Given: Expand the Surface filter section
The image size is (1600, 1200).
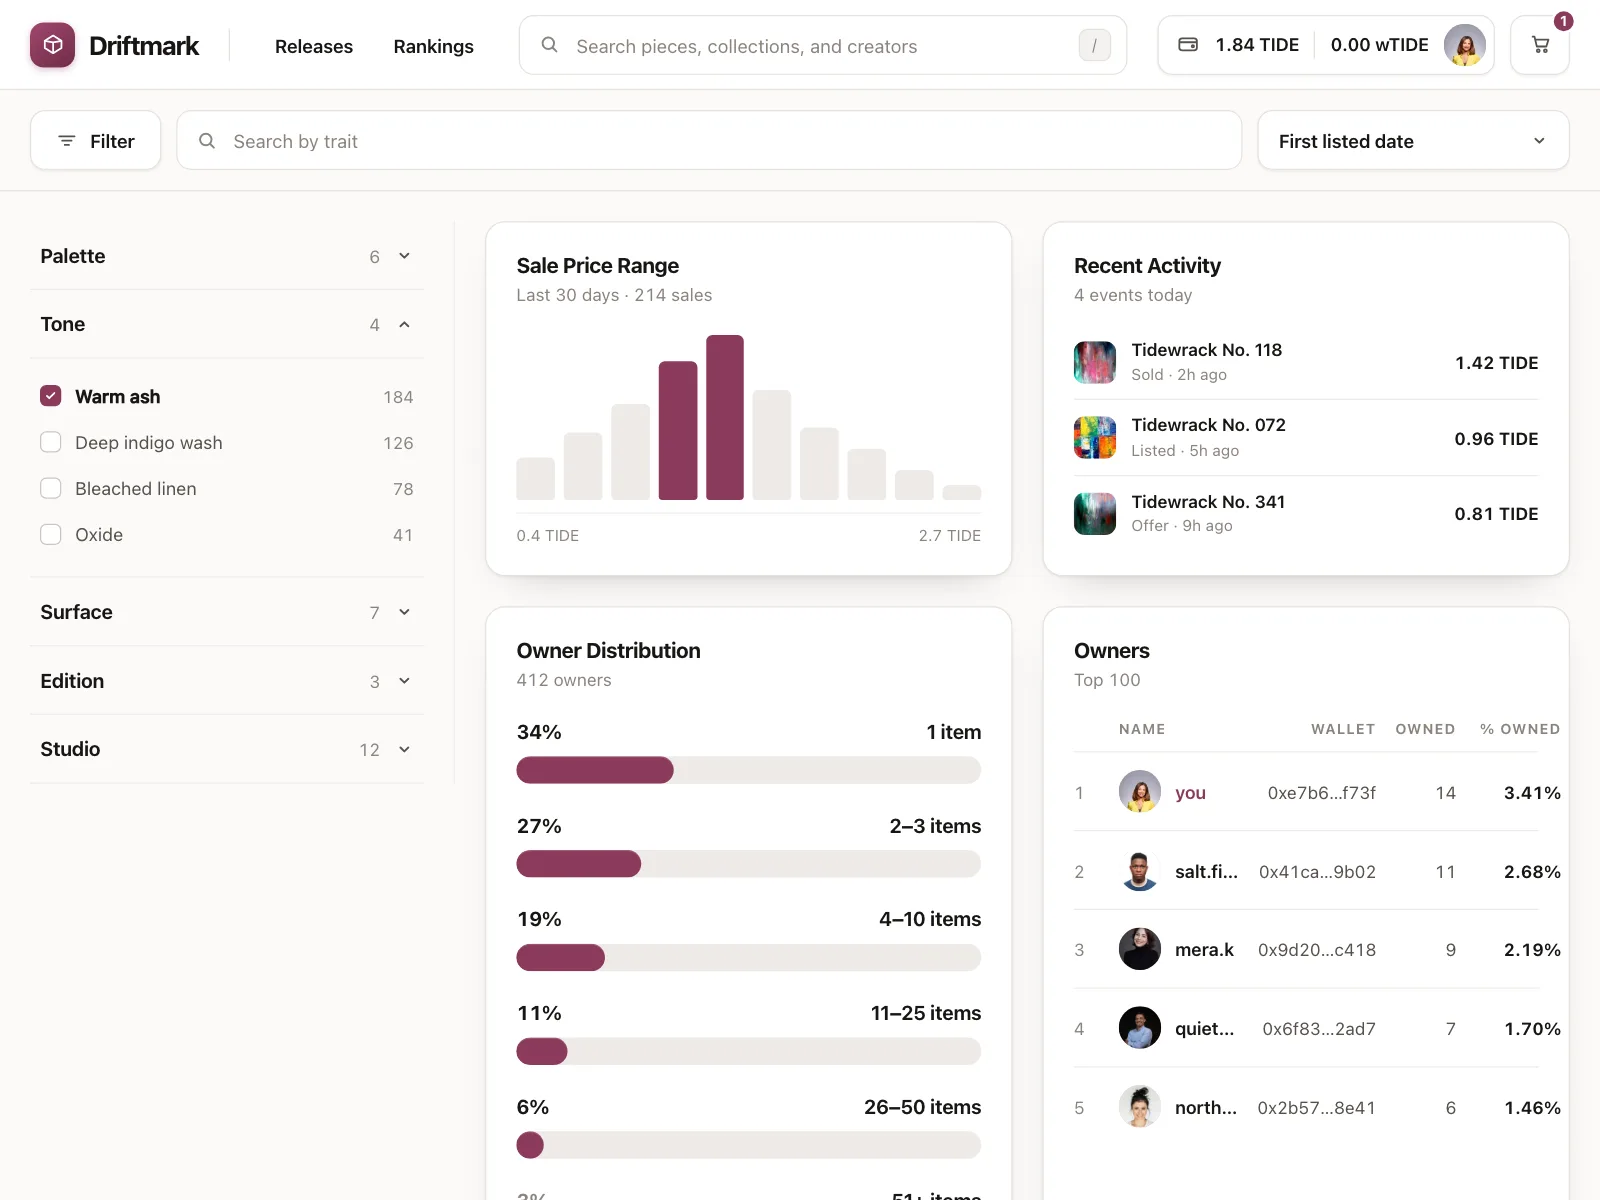Looking at the screenshot, I should pyautogui.click(x=227, y=612).
